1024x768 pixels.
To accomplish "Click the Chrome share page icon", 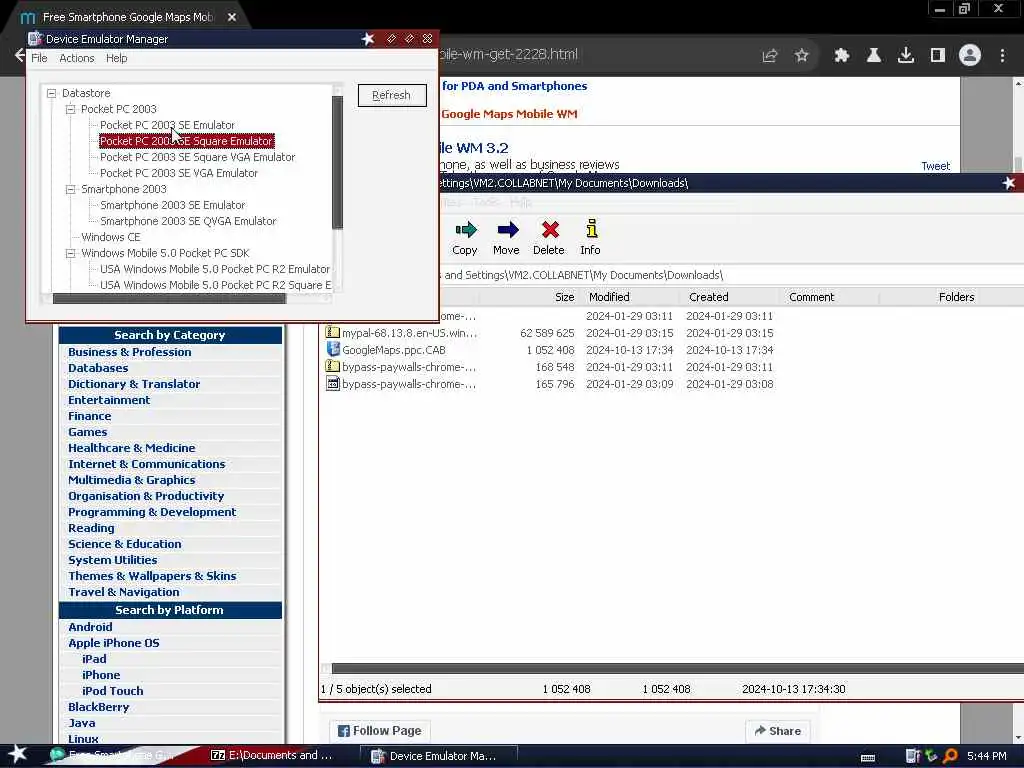I will [770, 56].
